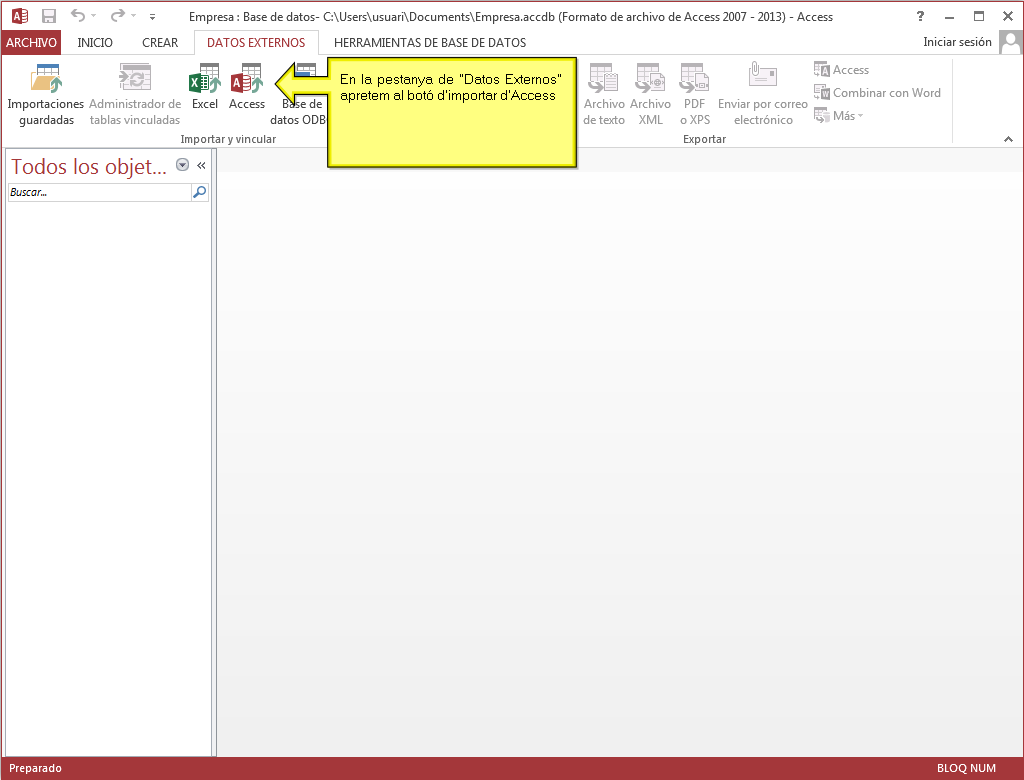
Task: Click the Undo arrow
Action: 78,16
